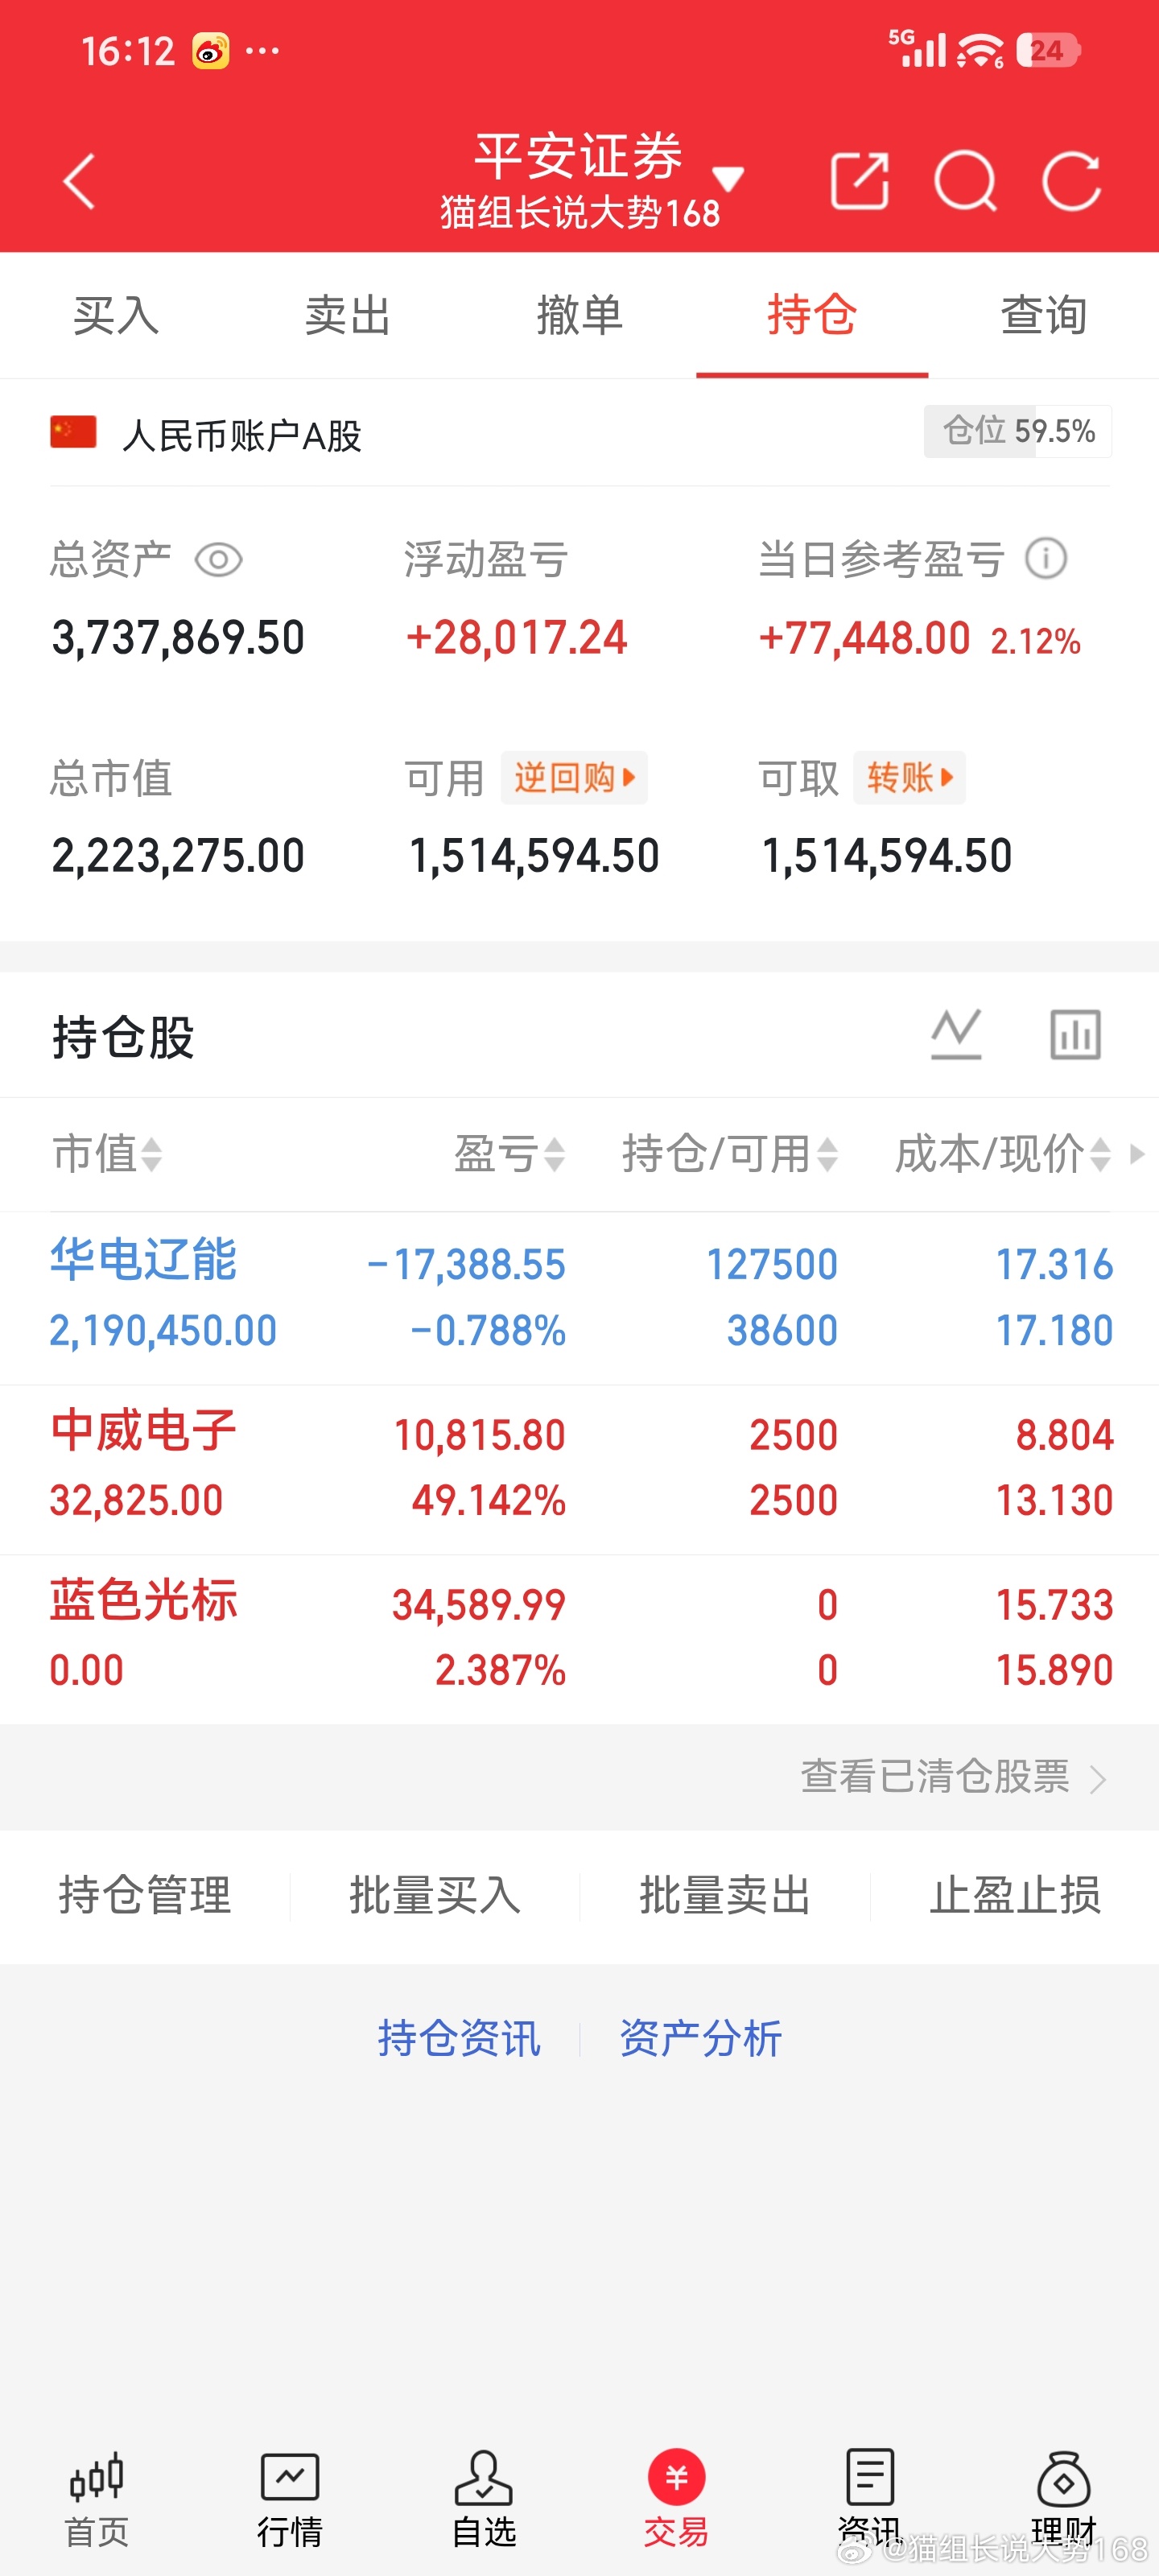Open the line chart view icon
This screenshot has height=2576, width=1159.
tap(956, 1034)
